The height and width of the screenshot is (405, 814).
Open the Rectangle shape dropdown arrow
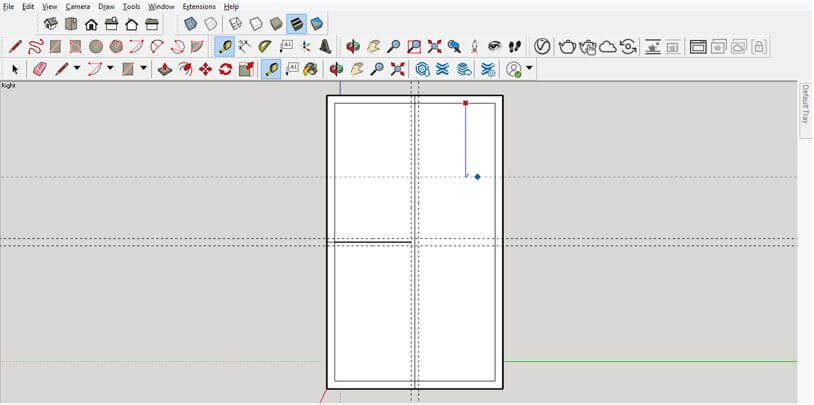[144, 68]
